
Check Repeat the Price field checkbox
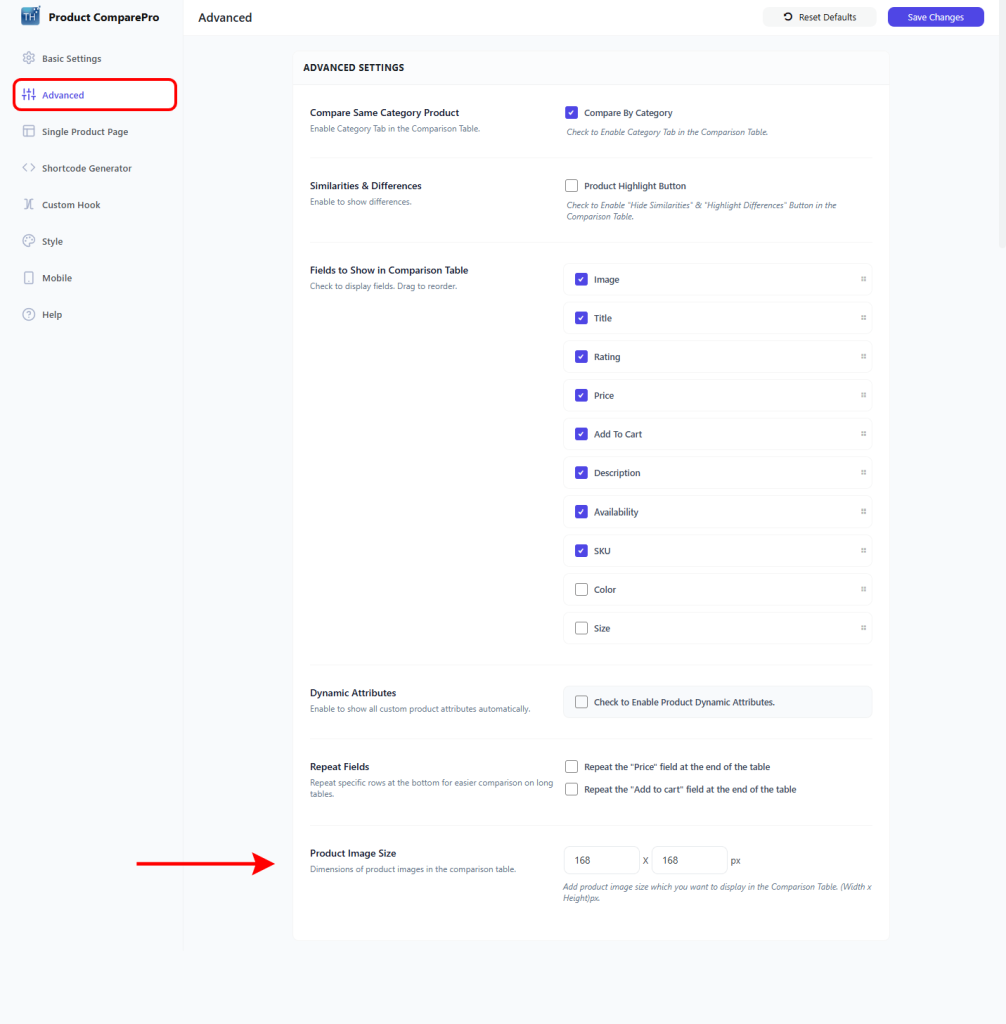572,766
